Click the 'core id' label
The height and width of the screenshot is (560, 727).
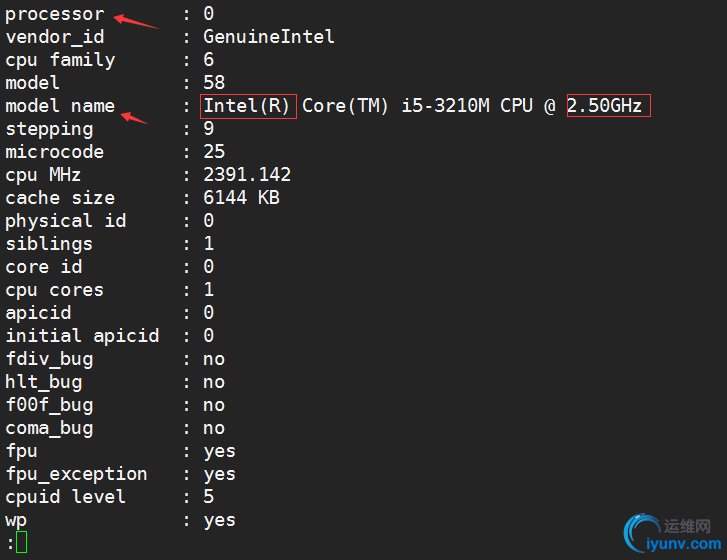(44, 267)
